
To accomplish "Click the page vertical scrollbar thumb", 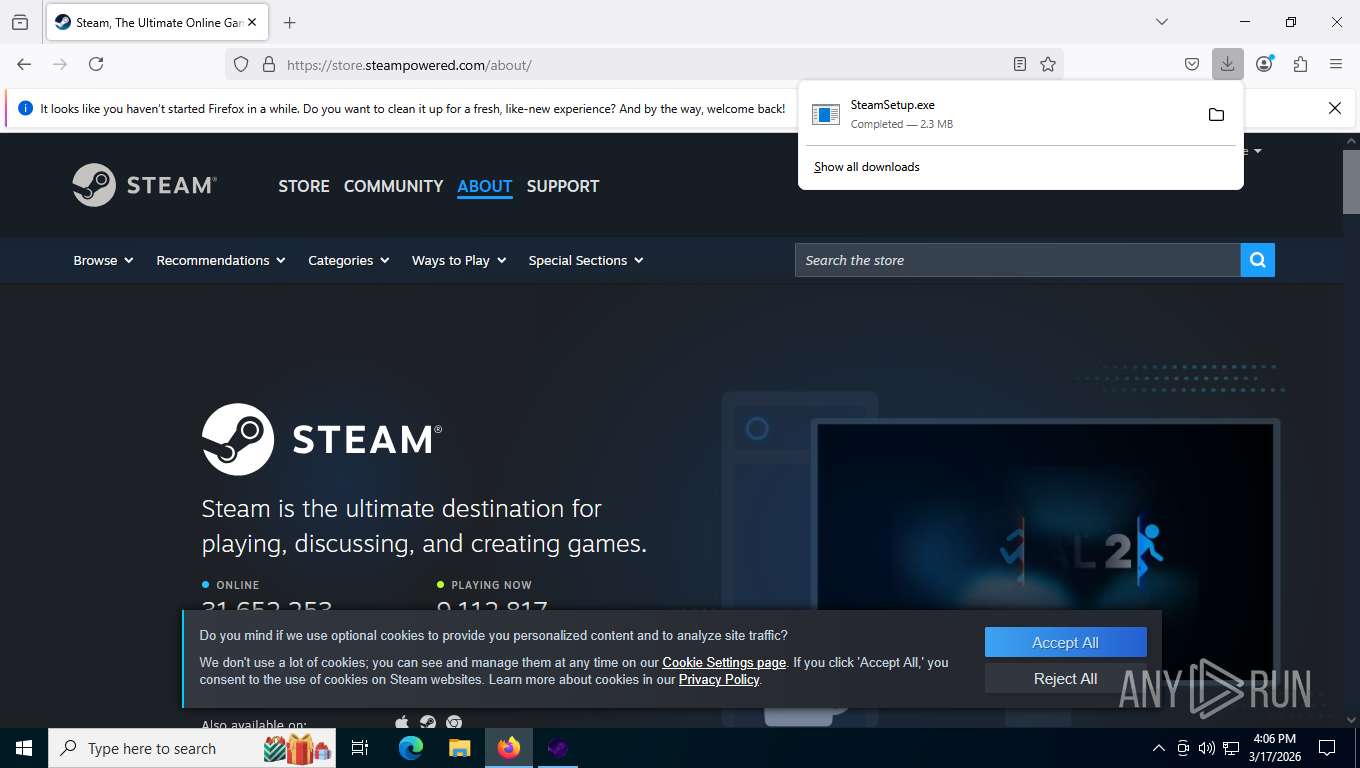I will 1351,181.
